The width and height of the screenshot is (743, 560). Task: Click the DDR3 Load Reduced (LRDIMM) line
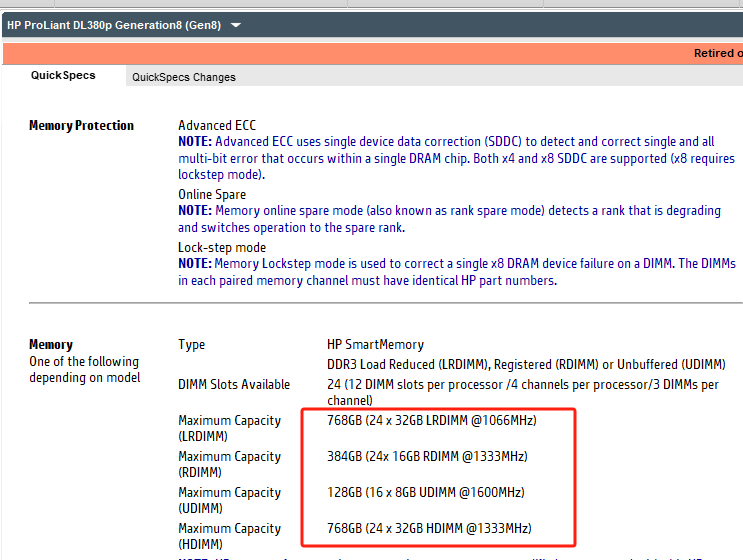coord(526,364)
